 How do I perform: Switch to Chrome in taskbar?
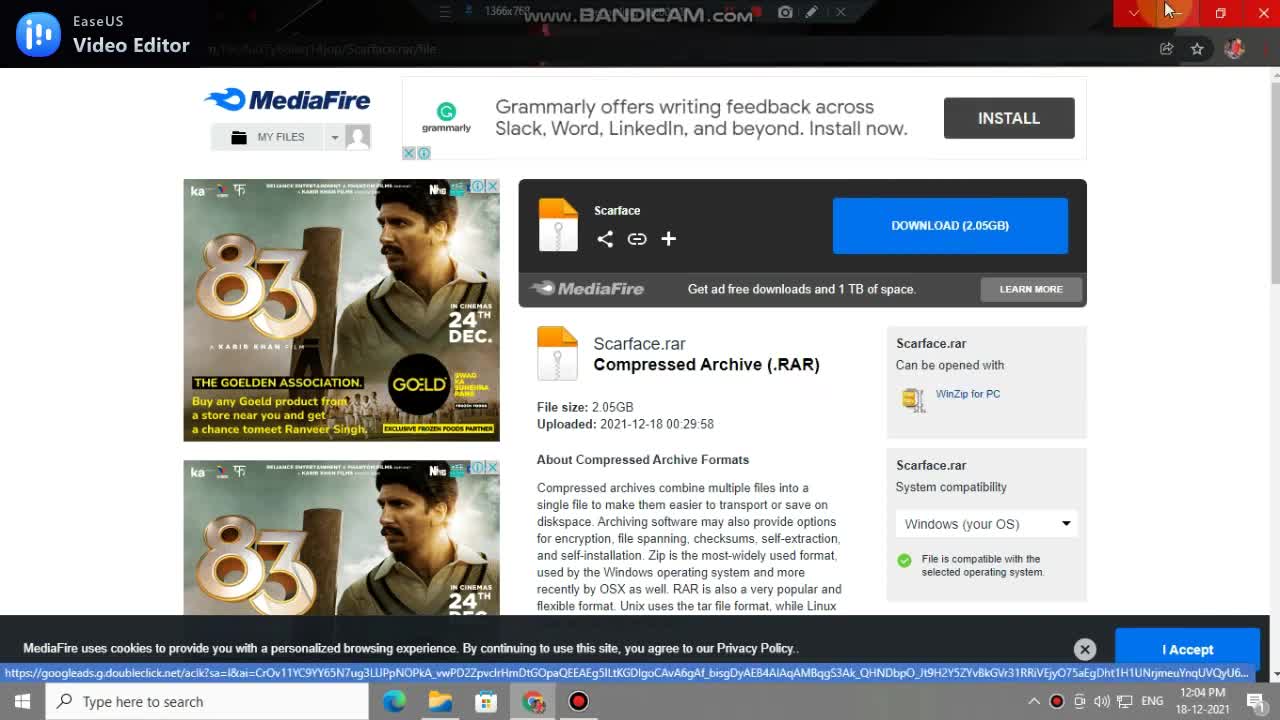[x=532, y=701]
